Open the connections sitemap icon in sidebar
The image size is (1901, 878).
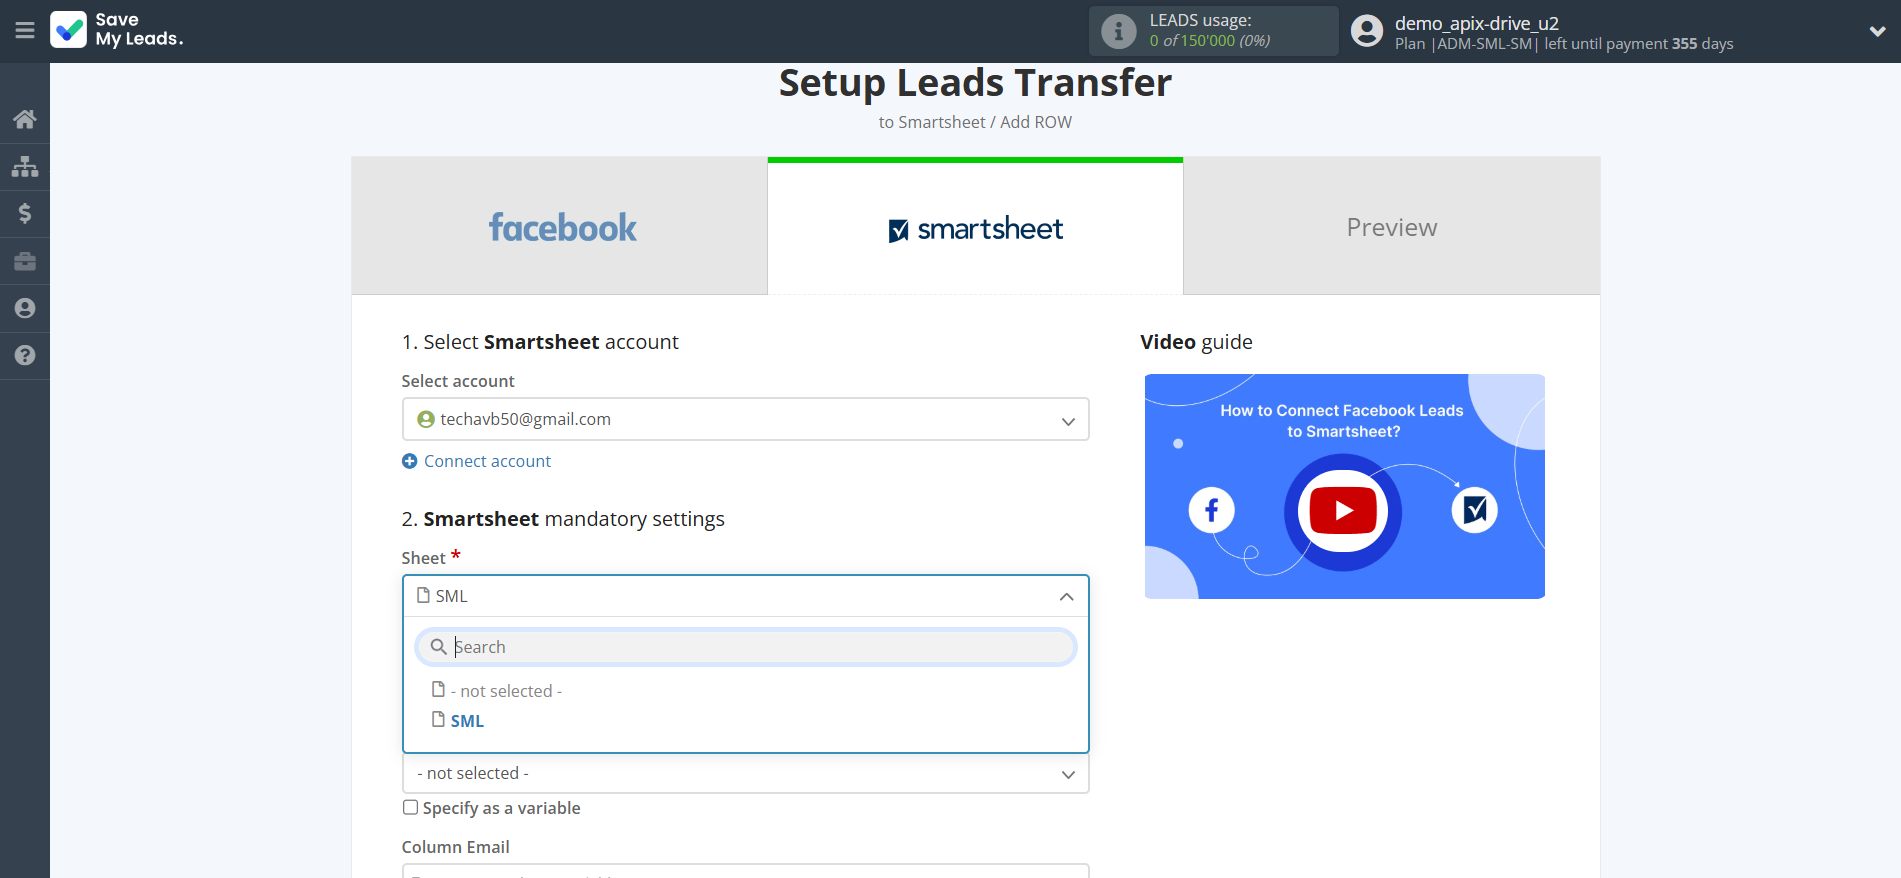click(25, 166)
